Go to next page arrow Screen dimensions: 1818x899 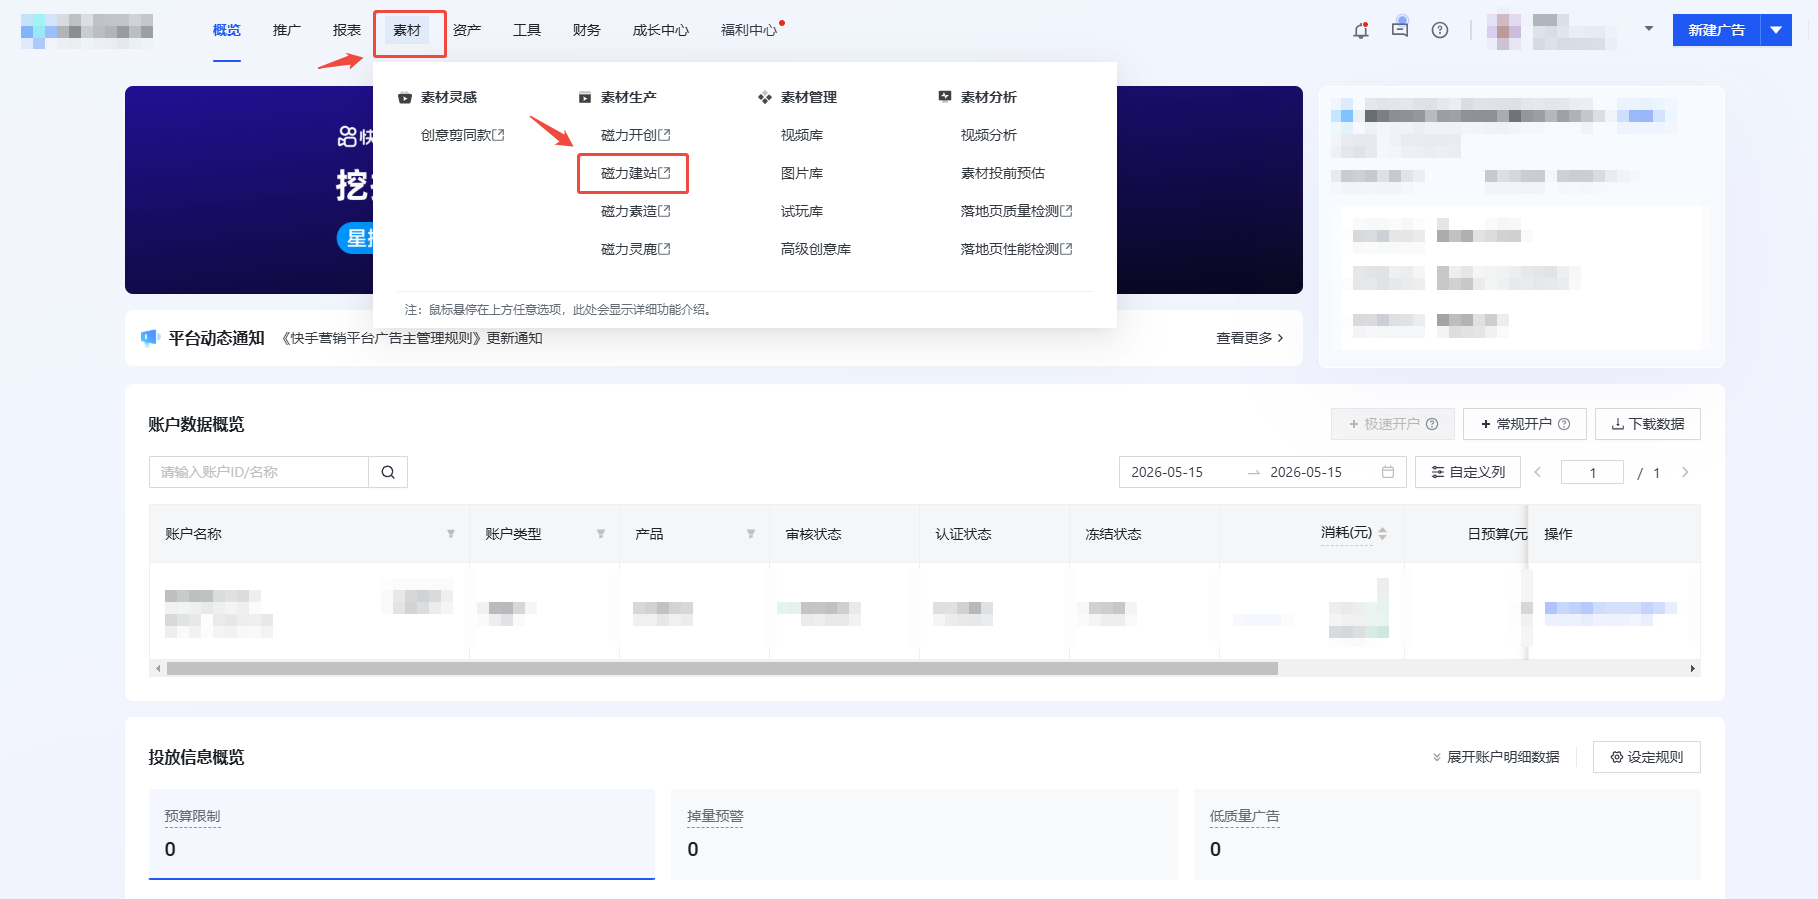pyautogui.click(x=1685, y=472)
